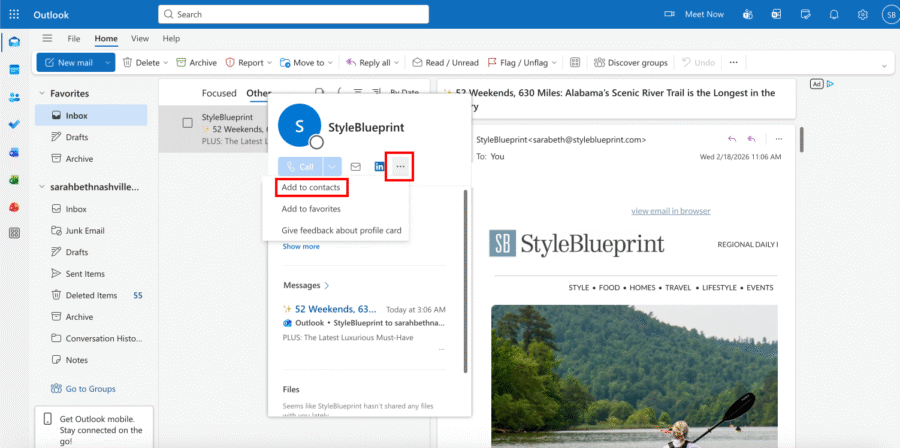The width and height of the screenshot is (900, 448).
Task: Open the Flag / Unflag dropdown arrow
Action: click(x=554, y=63)
